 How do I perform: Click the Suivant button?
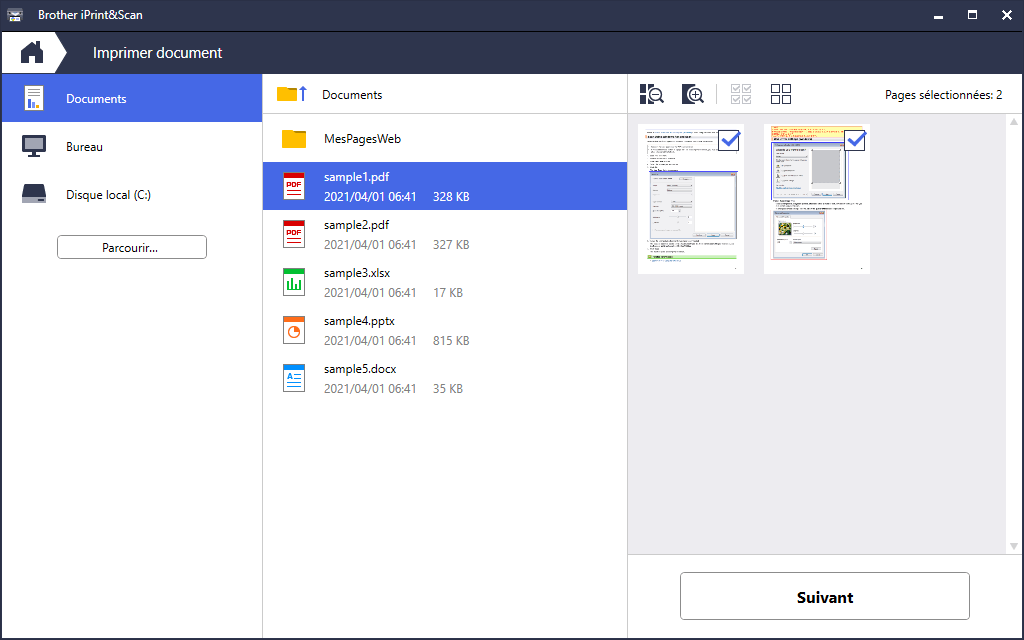[824, 597]
